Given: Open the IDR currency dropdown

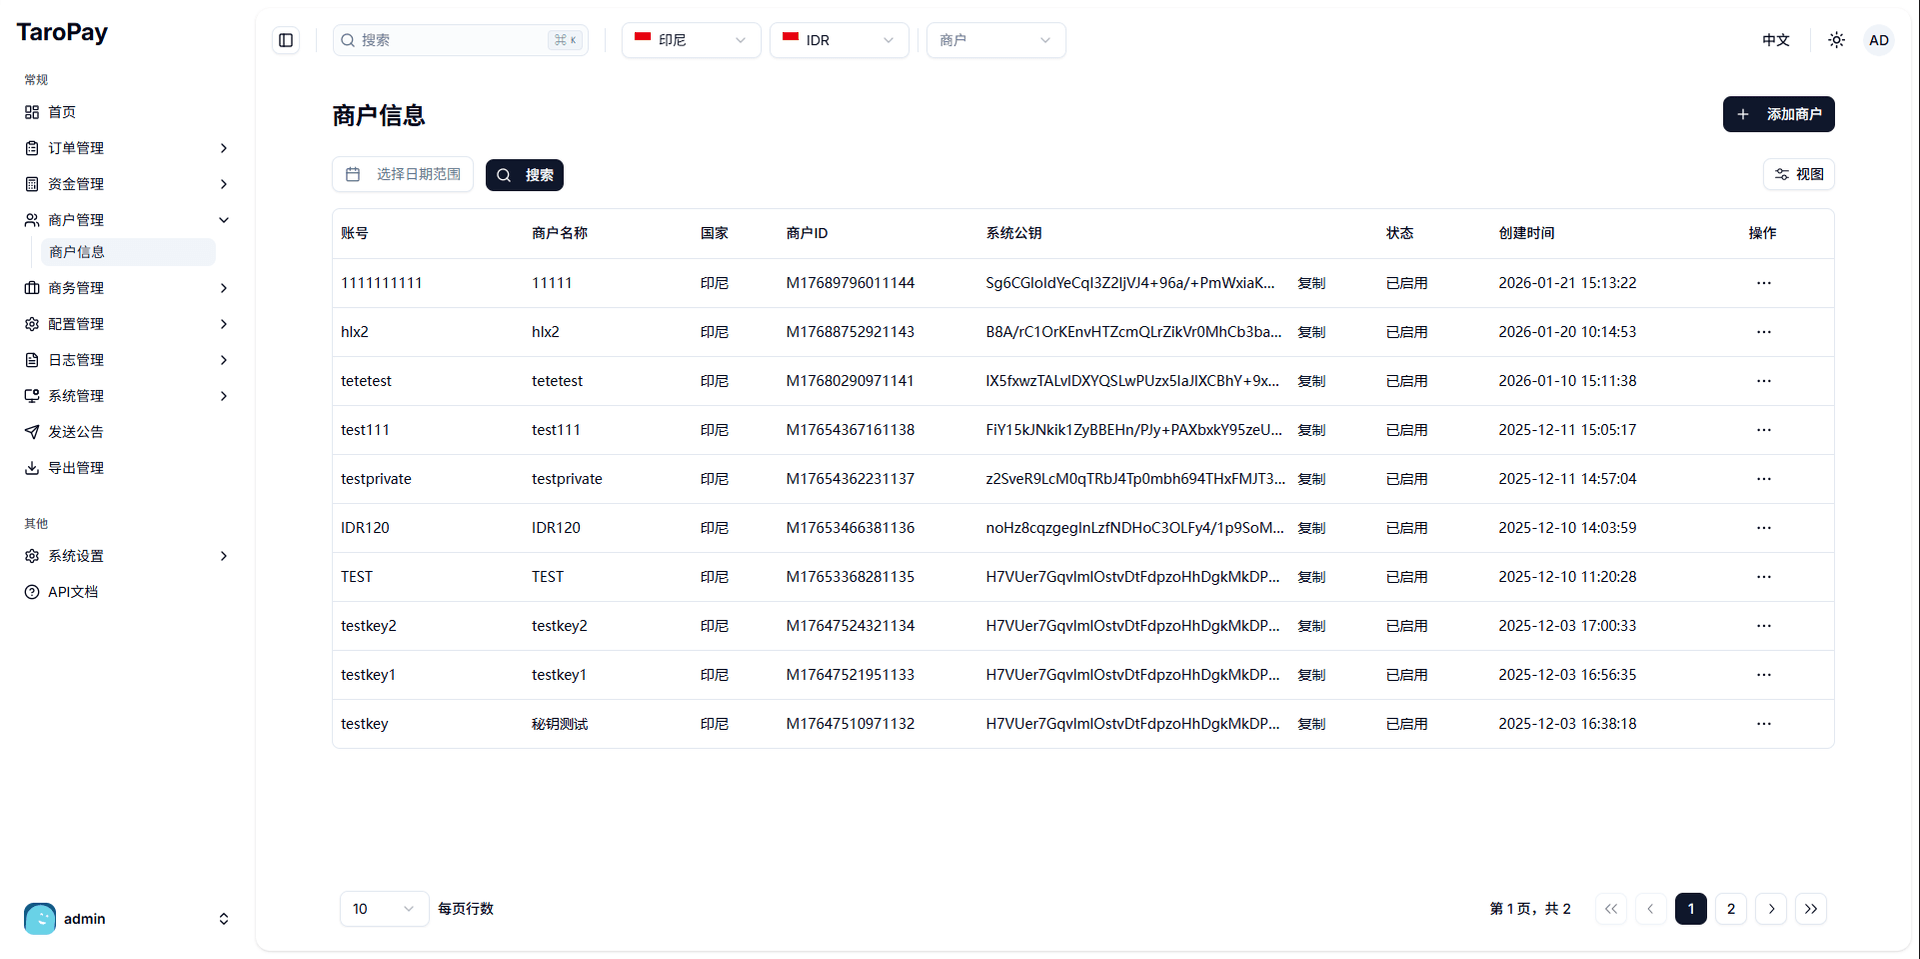Looking at the screenshot, I should [x=838, y=40].
